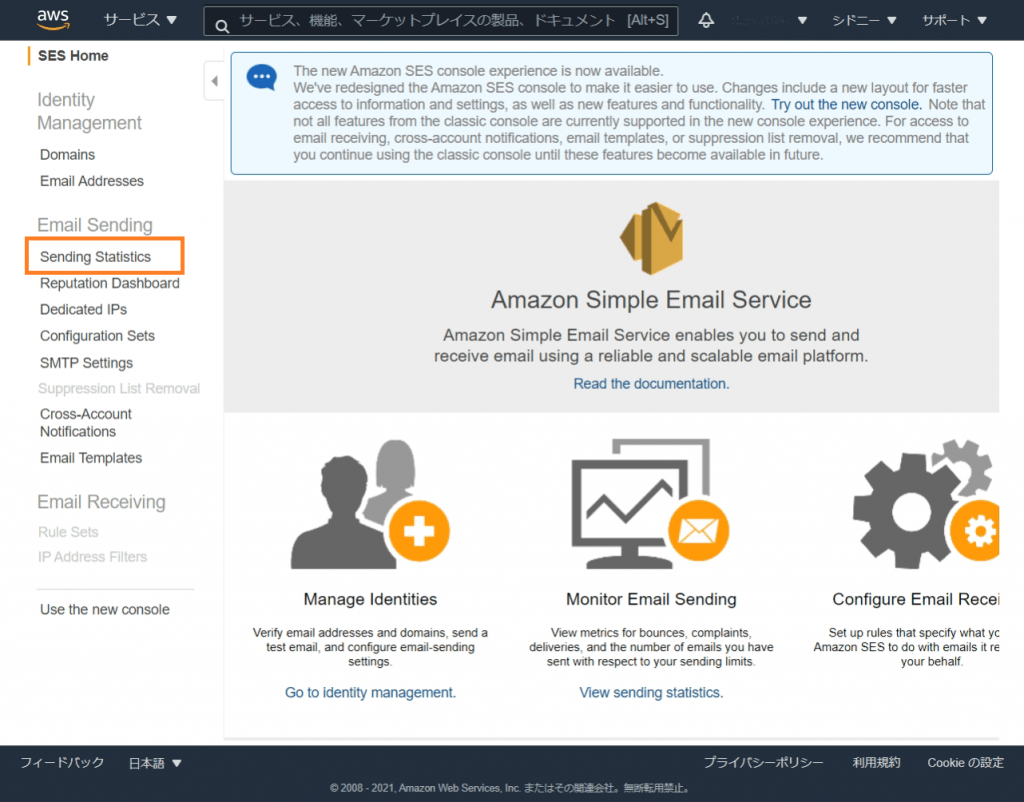Expand the サービス services dropdown
Viewport: 1024px width, 802px height.
[140, 20]
